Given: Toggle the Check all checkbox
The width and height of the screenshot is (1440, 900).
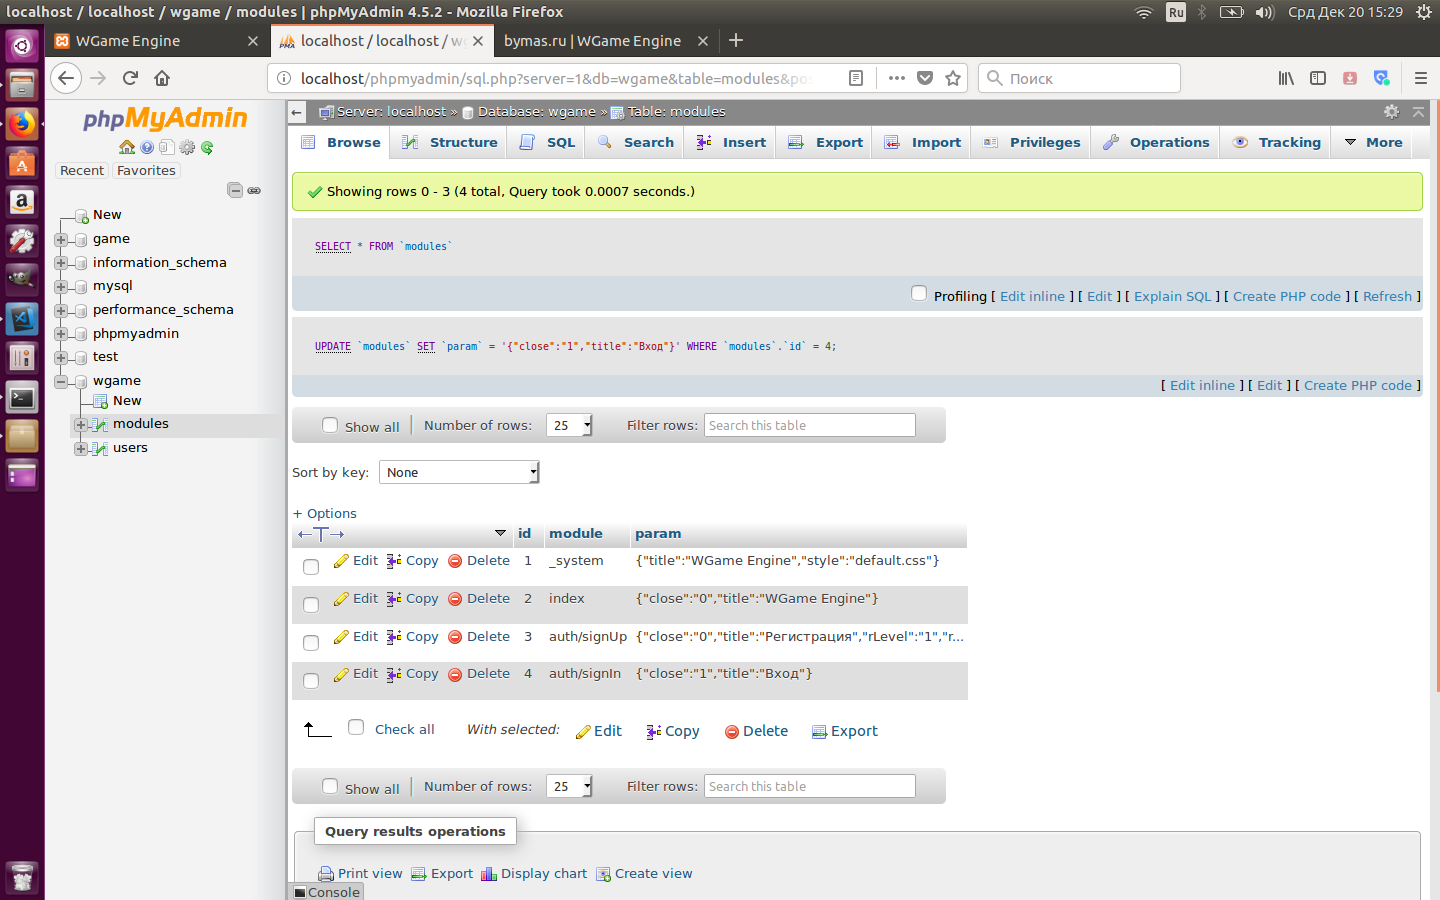Looking at the screenshot, I should pos(356,727).
